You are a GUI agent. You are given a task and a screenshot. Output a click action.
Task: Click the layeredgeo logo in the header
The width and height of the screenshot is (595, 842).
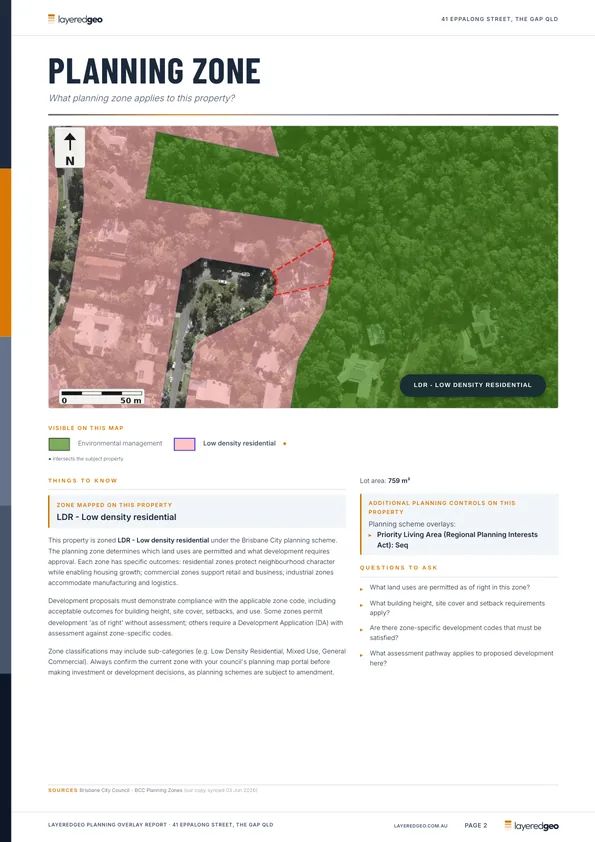click(75, 19)
